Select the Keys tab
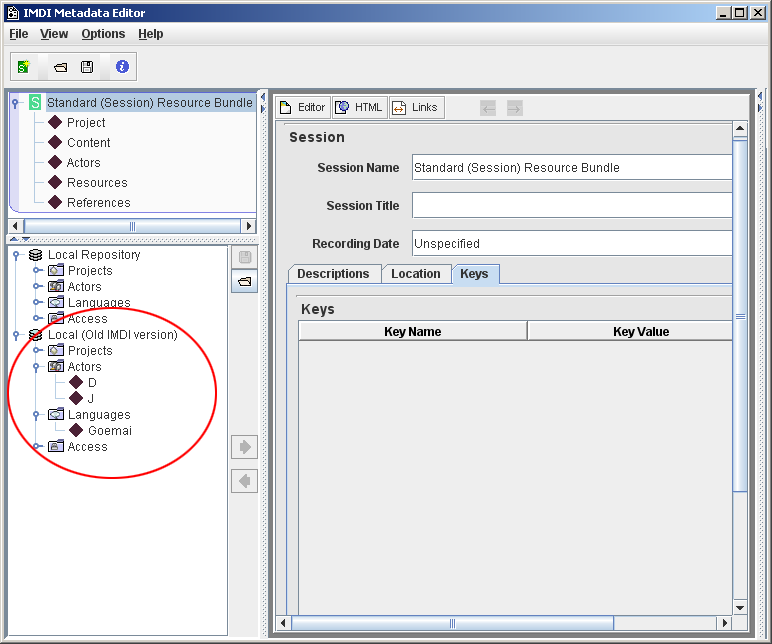This screenshot has width=772, height=644. click(475, 274)
